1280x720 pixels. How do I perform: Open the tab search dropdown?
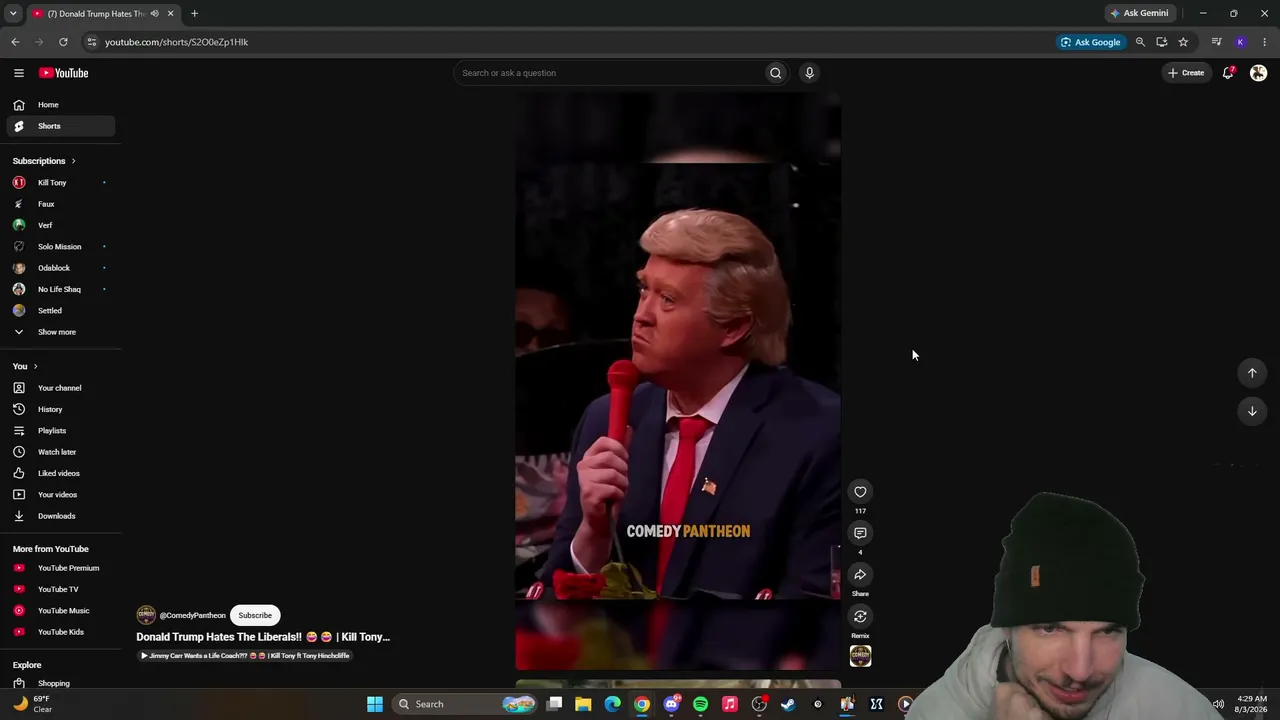13,14
